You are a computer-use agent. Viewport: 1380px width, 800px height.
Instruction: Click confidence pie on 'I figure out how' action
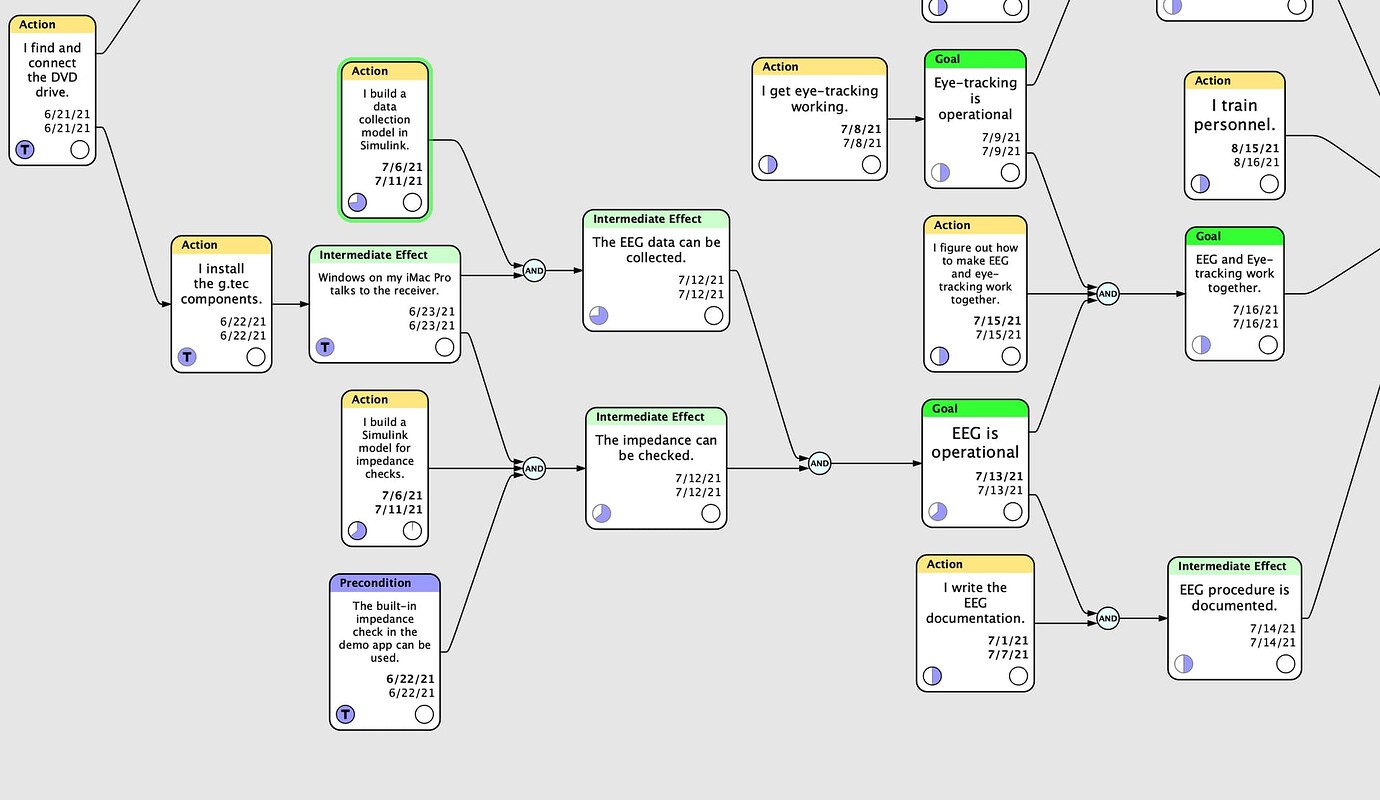[x=940, y=356]
